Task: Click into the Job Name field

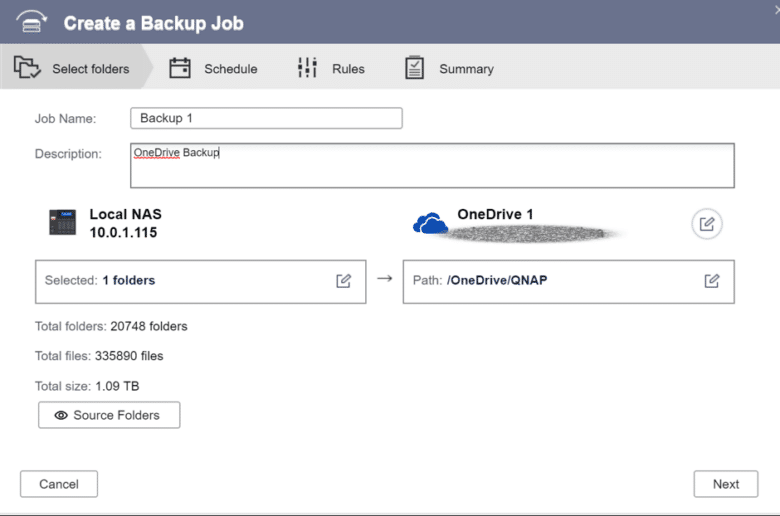Action: [266, 118]
